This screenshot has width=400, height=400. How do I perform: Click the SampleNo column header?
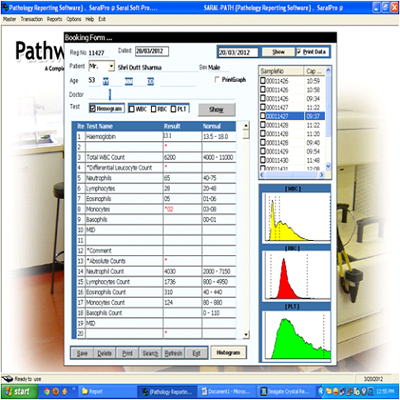(282, 71)
